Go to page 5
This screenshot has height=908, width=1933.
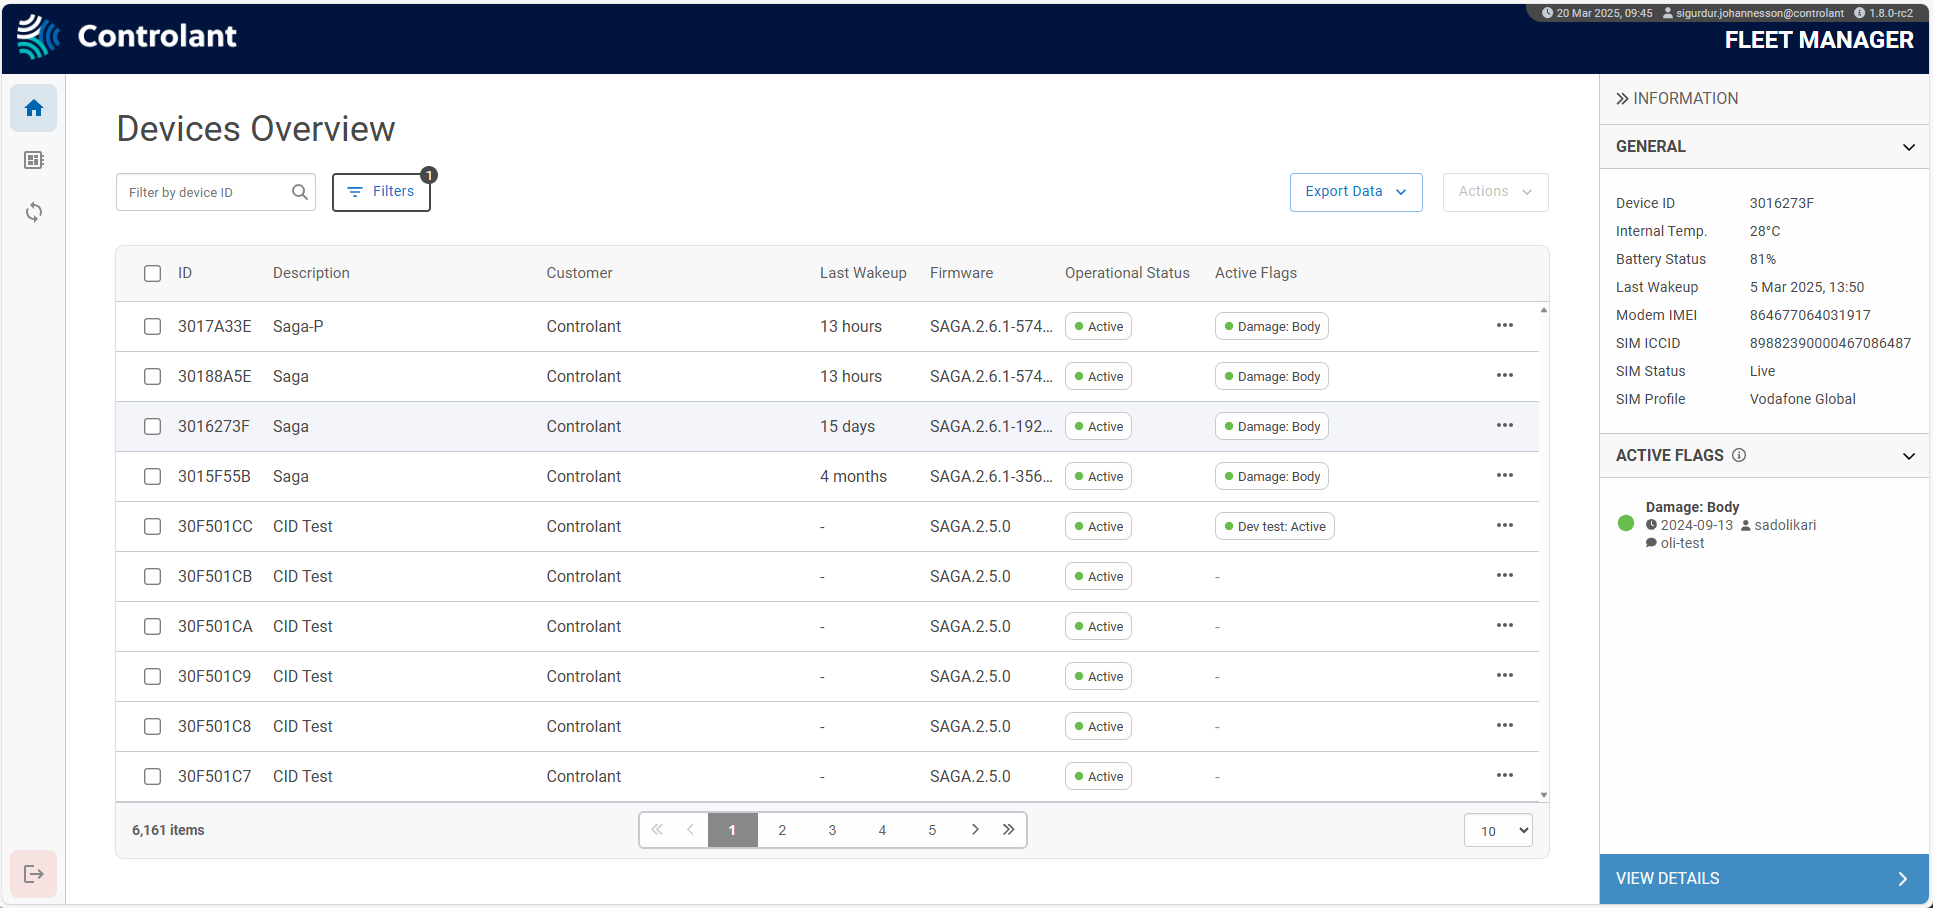tap(932, 830)
